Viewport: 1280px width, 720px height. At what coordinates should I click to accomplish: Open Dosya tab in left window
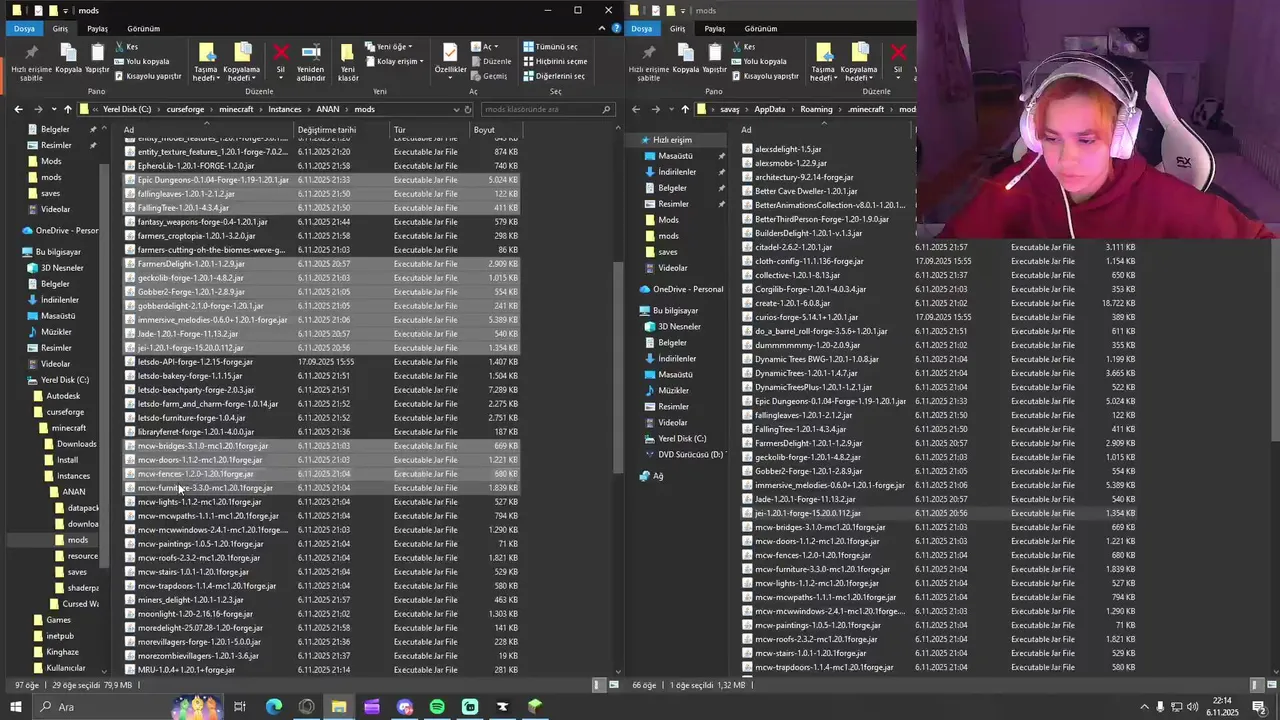[x=24, y=28]
